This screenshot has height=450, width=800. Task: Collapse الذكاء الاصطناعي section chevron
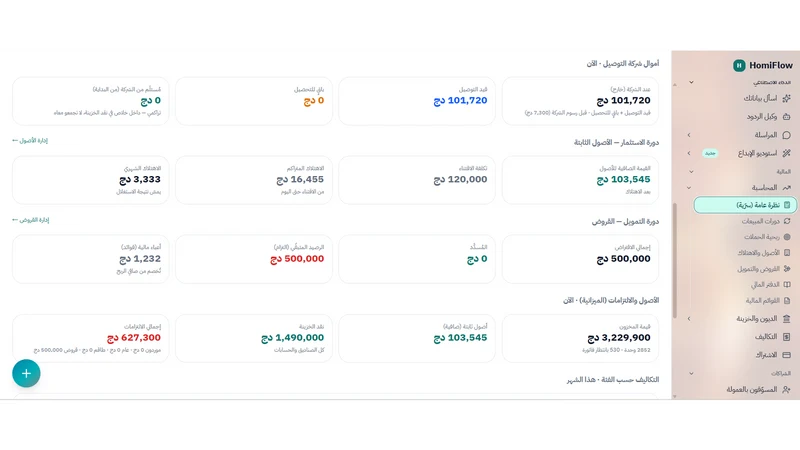[691, 82]
